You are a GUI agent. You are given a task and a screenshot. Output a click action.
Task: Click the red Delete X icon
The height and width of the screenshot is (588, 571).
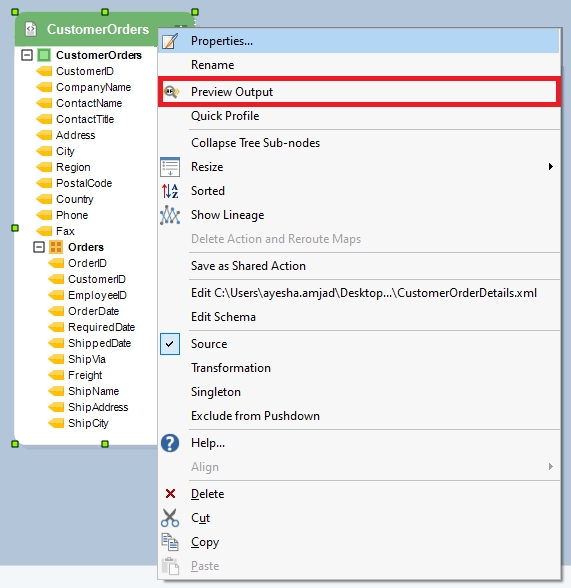pyautogui.click(x=170, y=494)
